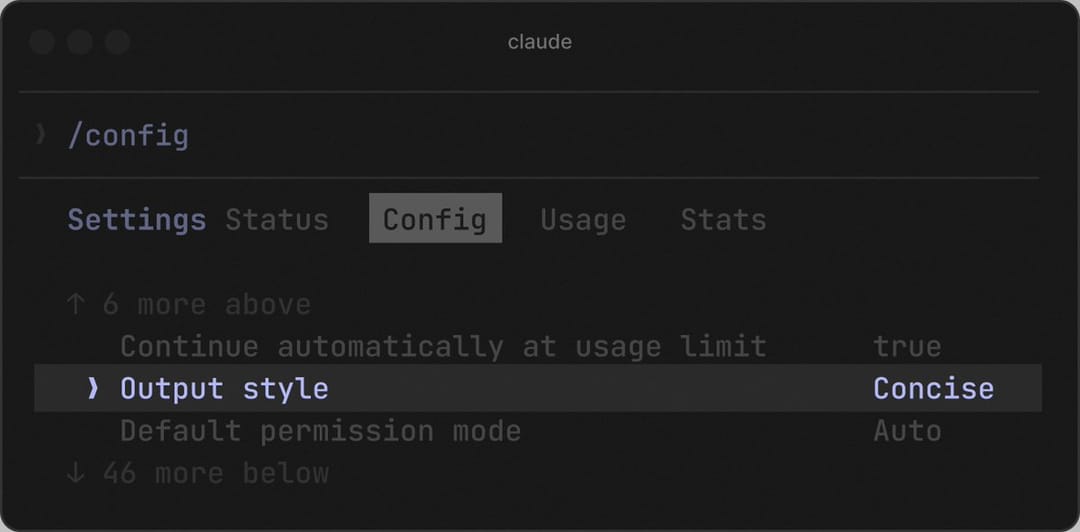Select the Continue automatically at usage limit row

click(x=538, y=347)
